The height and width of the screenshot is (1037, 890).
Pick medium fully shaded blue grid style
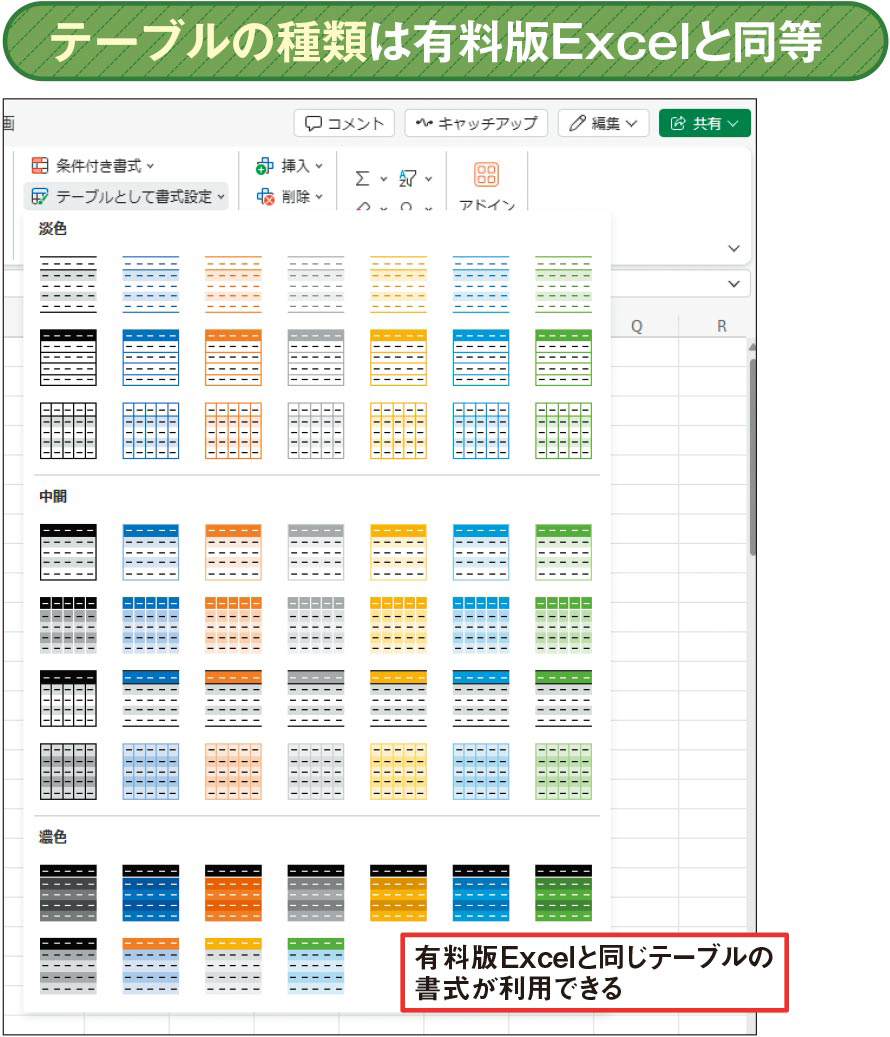click(x=151, y=771)
